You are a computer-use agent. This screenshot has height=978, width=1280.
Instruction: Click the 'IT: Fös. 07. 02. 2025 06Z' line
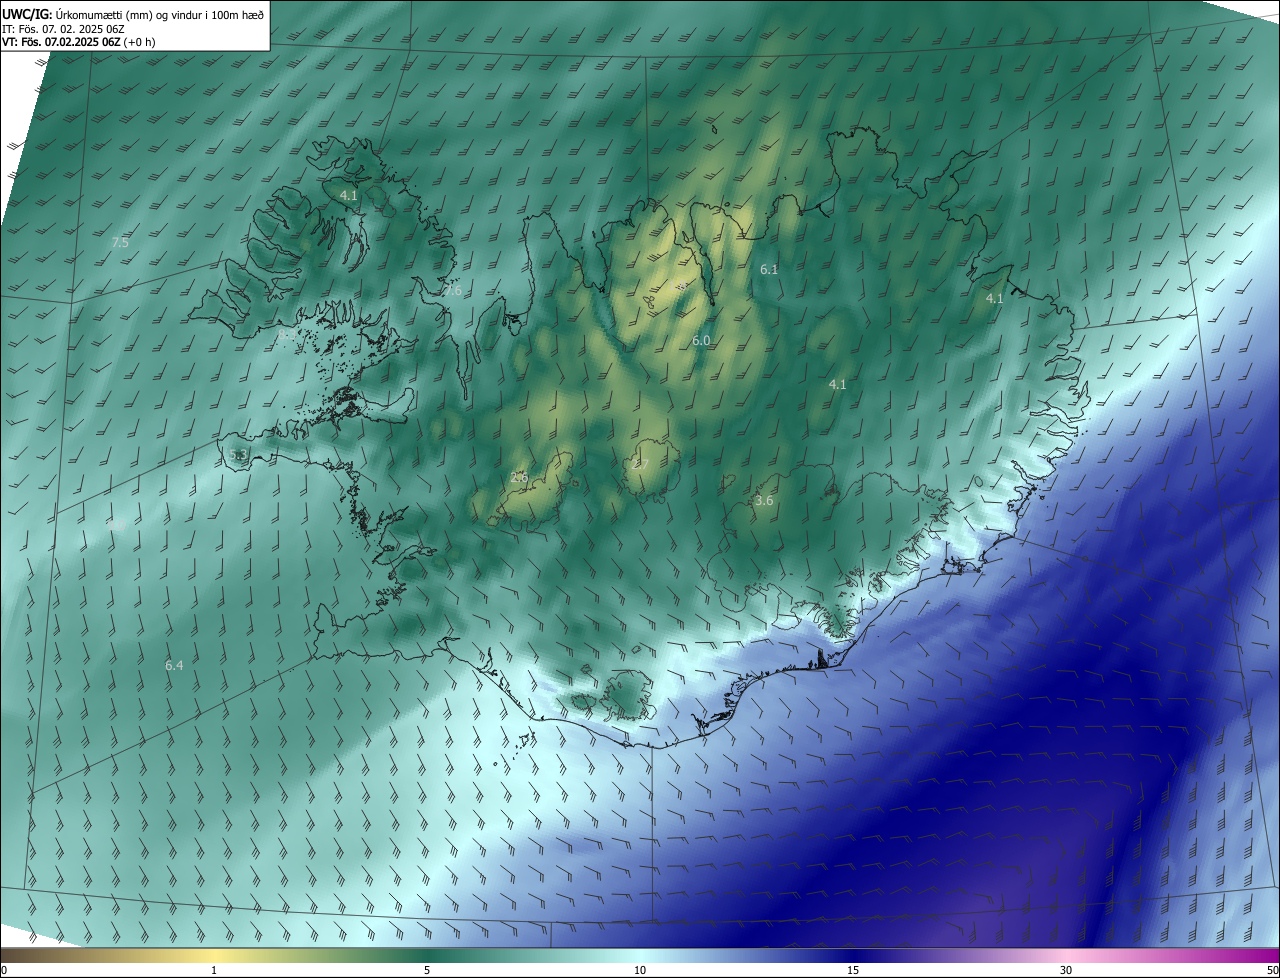(63, 28)
